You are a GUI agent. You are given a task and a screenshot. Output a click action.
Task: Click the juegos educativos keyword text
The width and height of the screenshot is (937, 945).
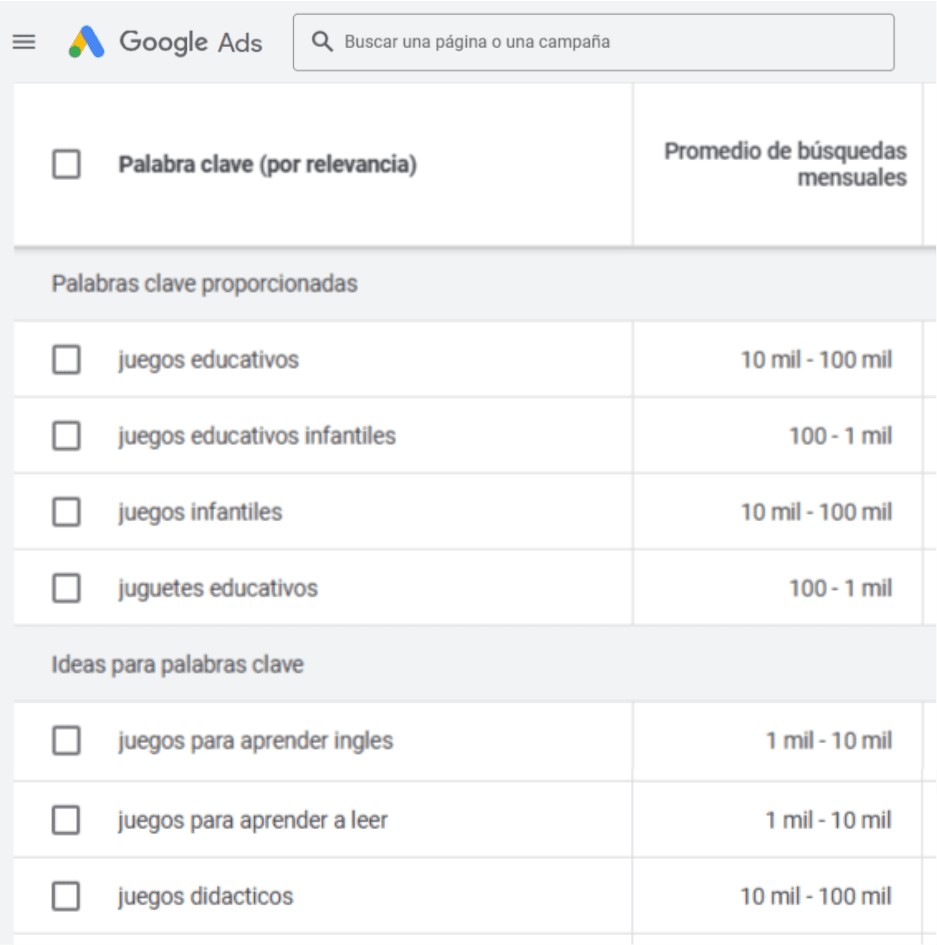(208, 360)
